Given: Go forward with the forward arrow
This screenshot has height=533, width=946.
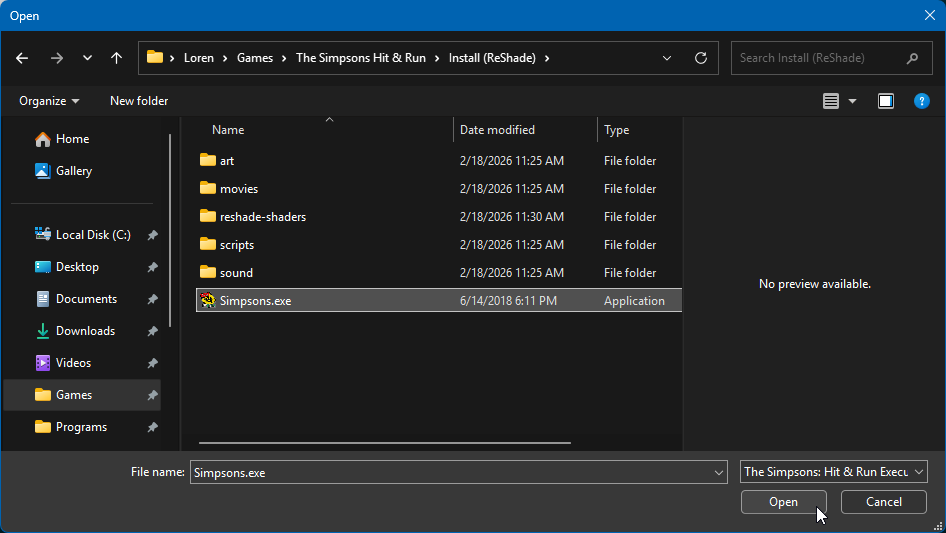Looking at the screenshot, I should [x=57, y=58].
